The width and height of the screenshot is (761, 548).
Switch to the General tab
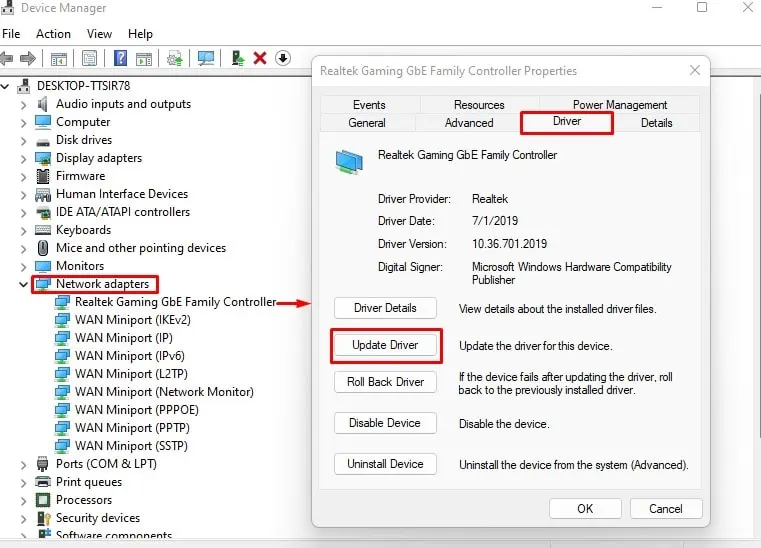[x=367, y=123]
